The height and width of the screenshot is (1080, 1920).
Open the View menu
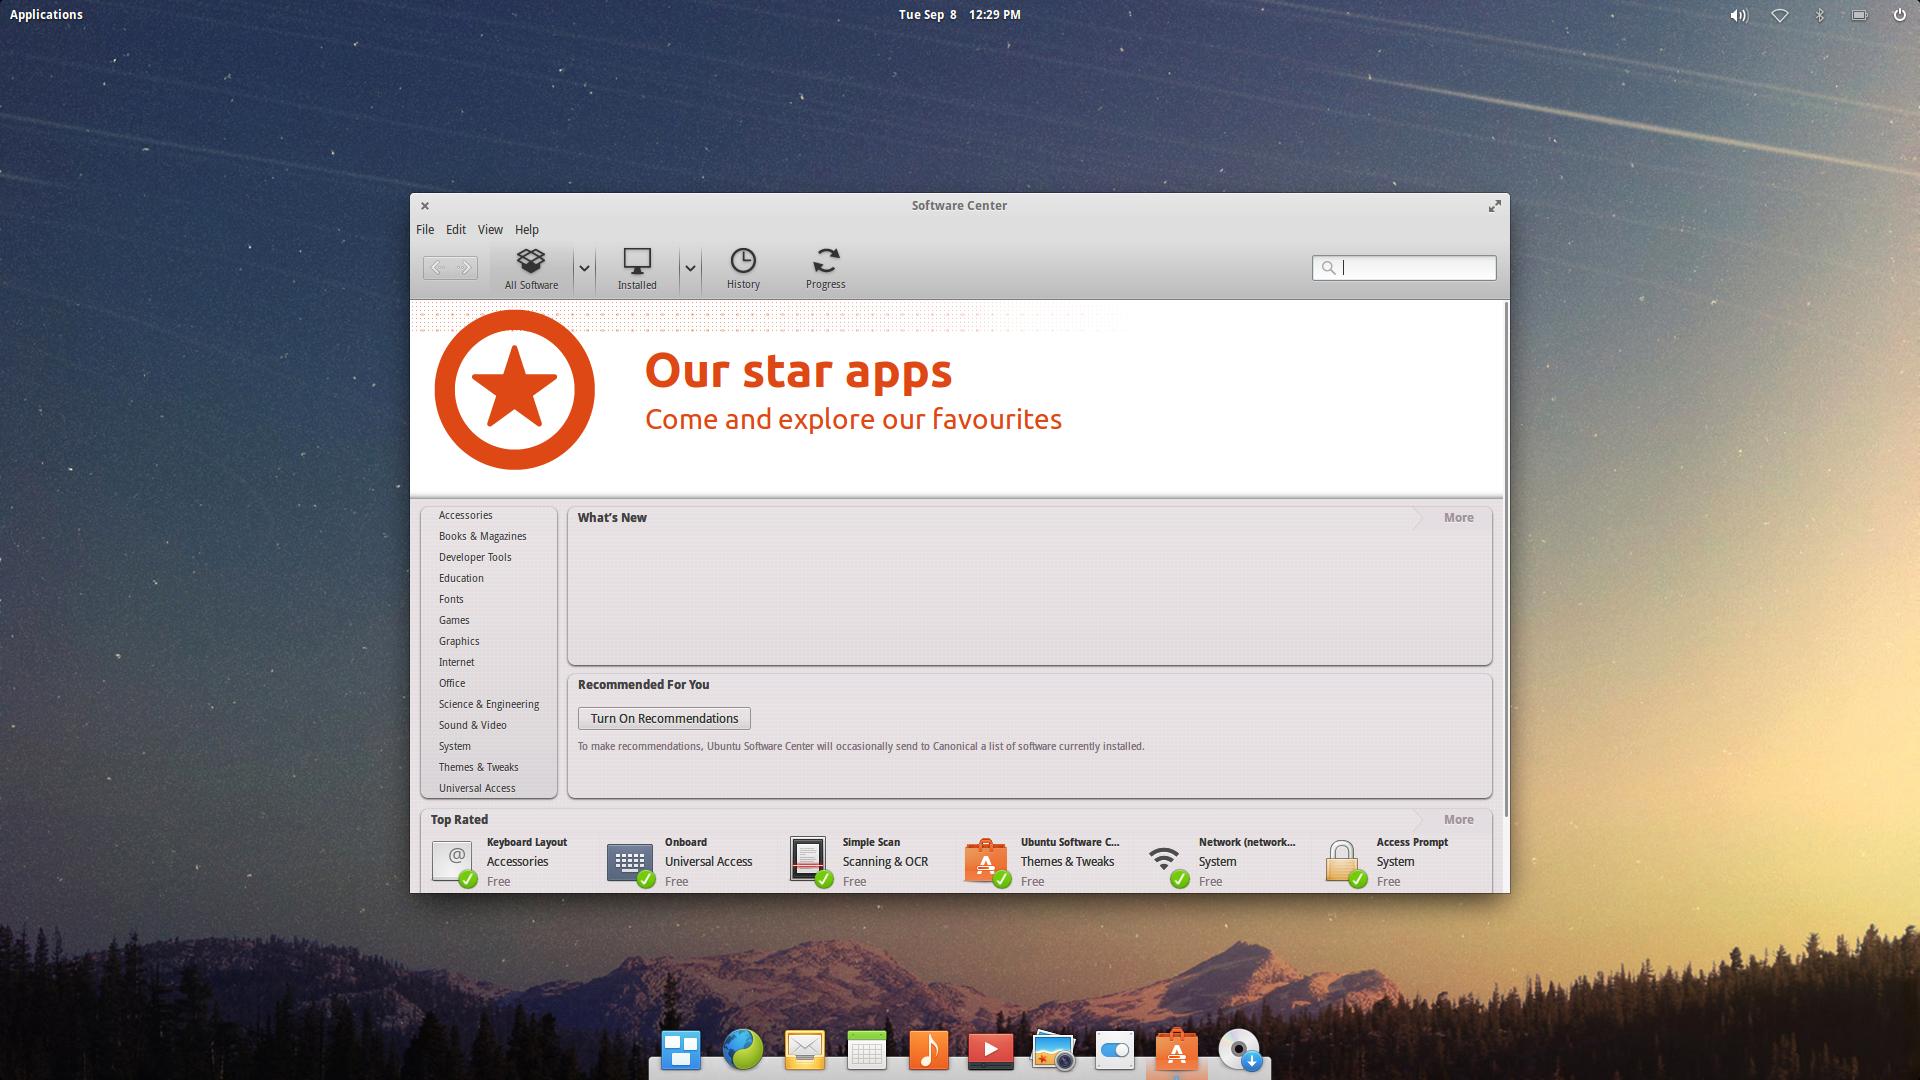coord(490,229)
